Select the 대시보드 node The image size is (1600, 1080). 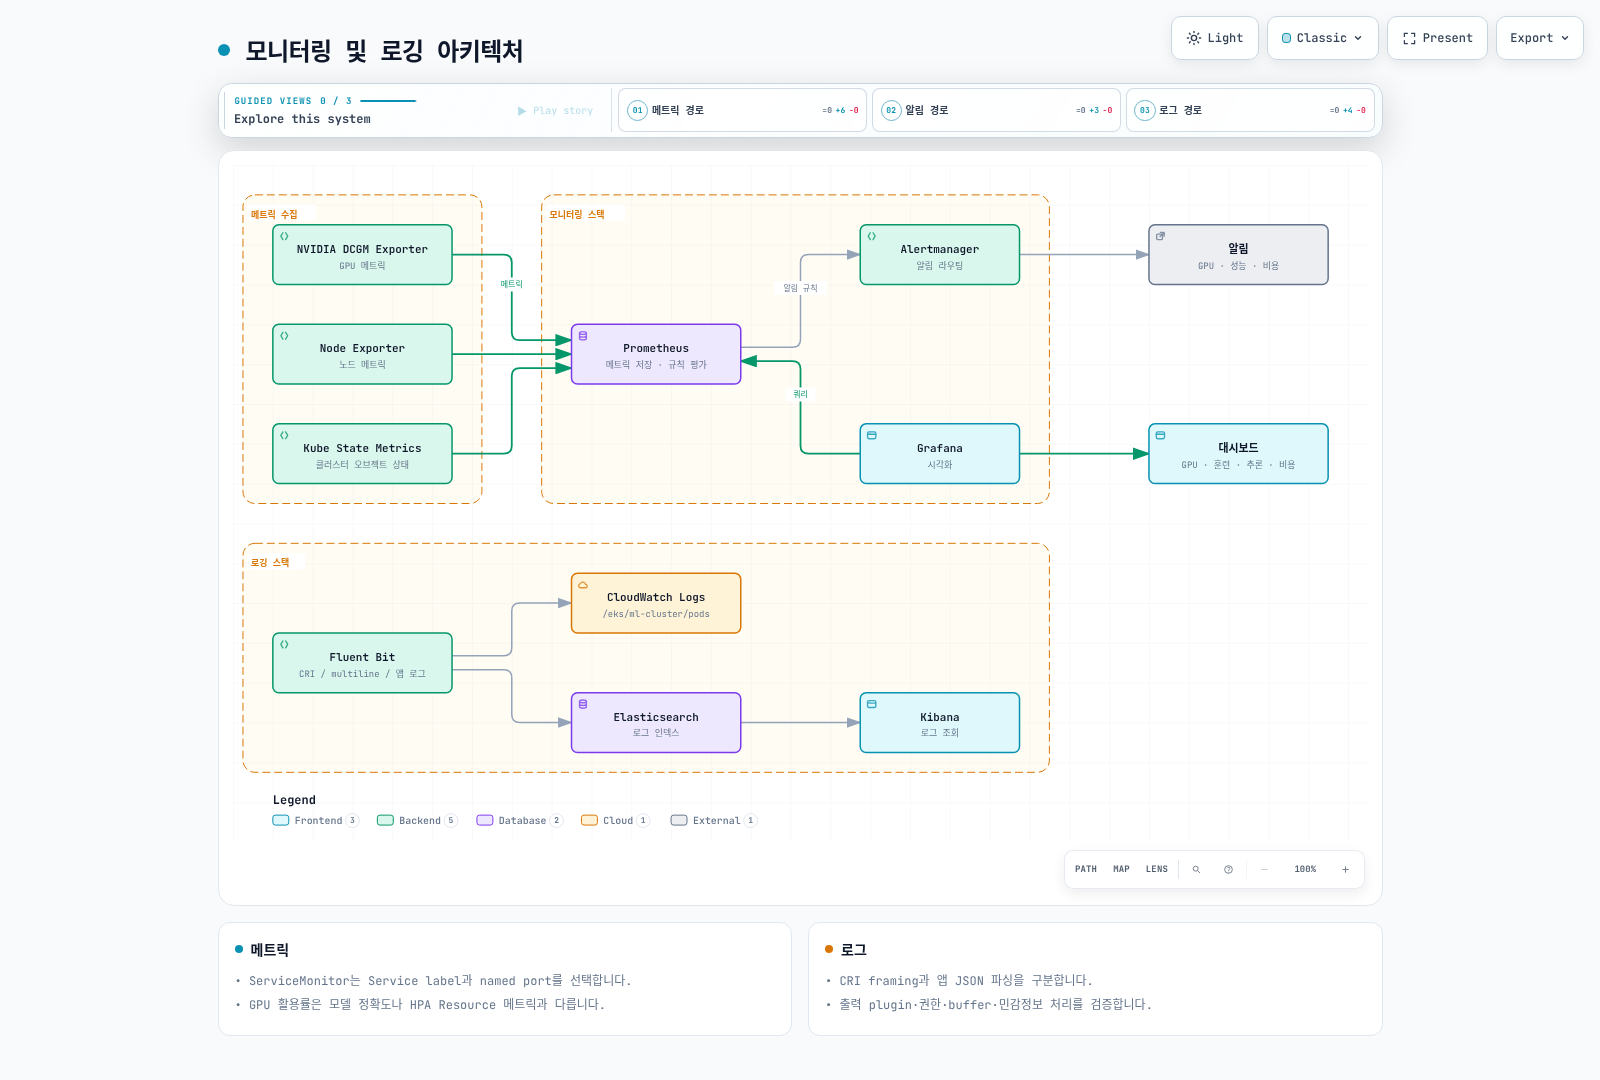tap(1238, 454)
